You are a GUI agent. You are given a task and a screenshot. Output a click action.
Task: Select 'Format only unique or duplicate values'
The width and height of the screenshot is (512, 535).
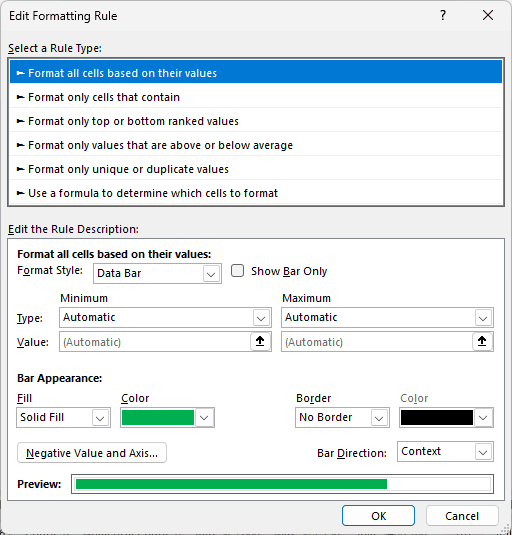[x=256, y=169]
